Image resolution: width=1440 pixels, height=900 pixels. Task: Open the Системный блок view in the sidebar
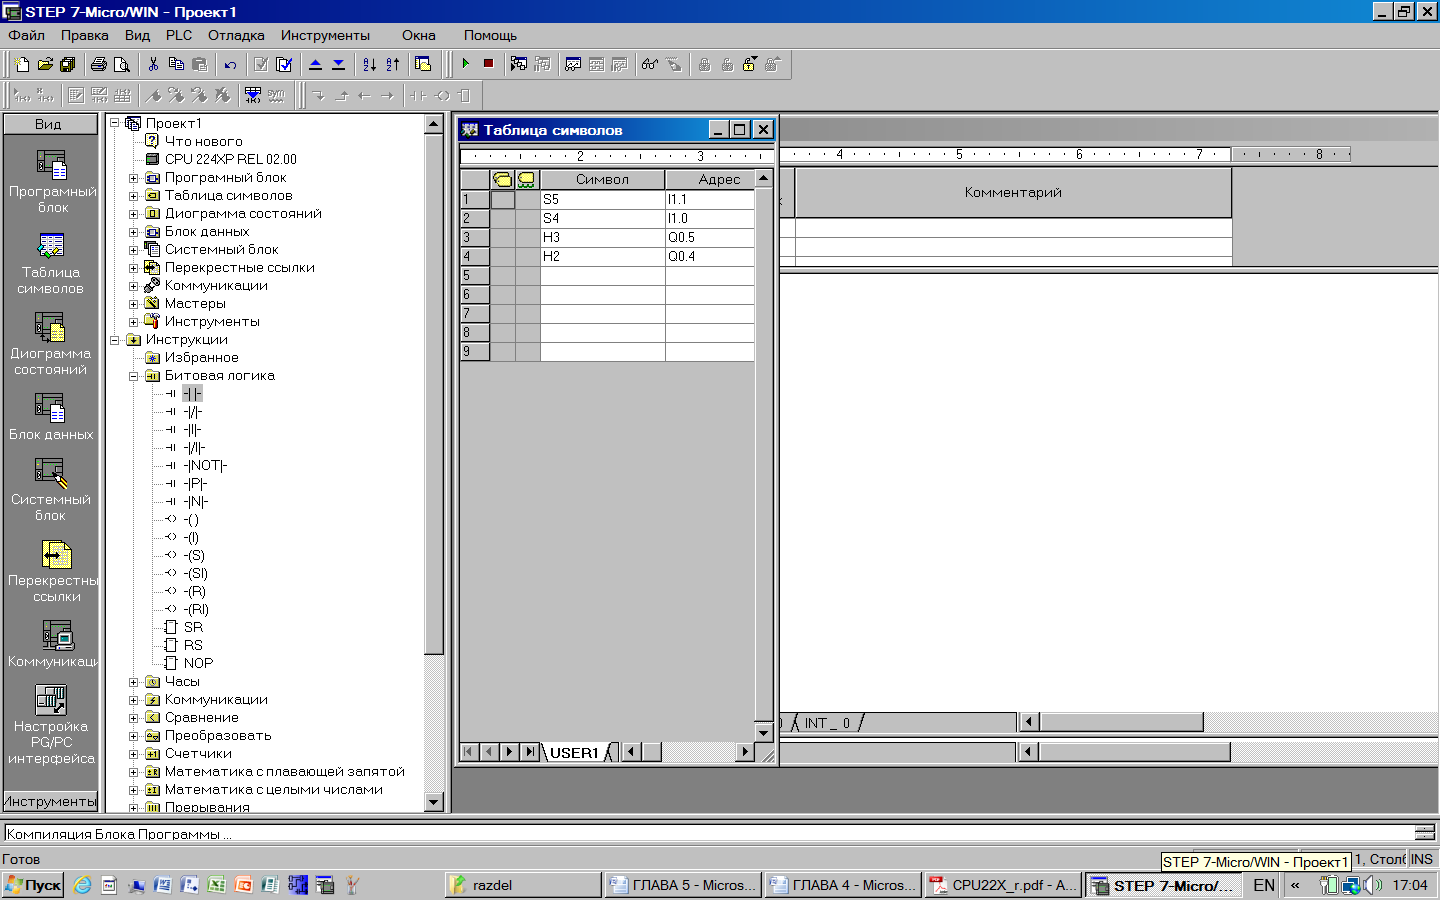point(51,489)
